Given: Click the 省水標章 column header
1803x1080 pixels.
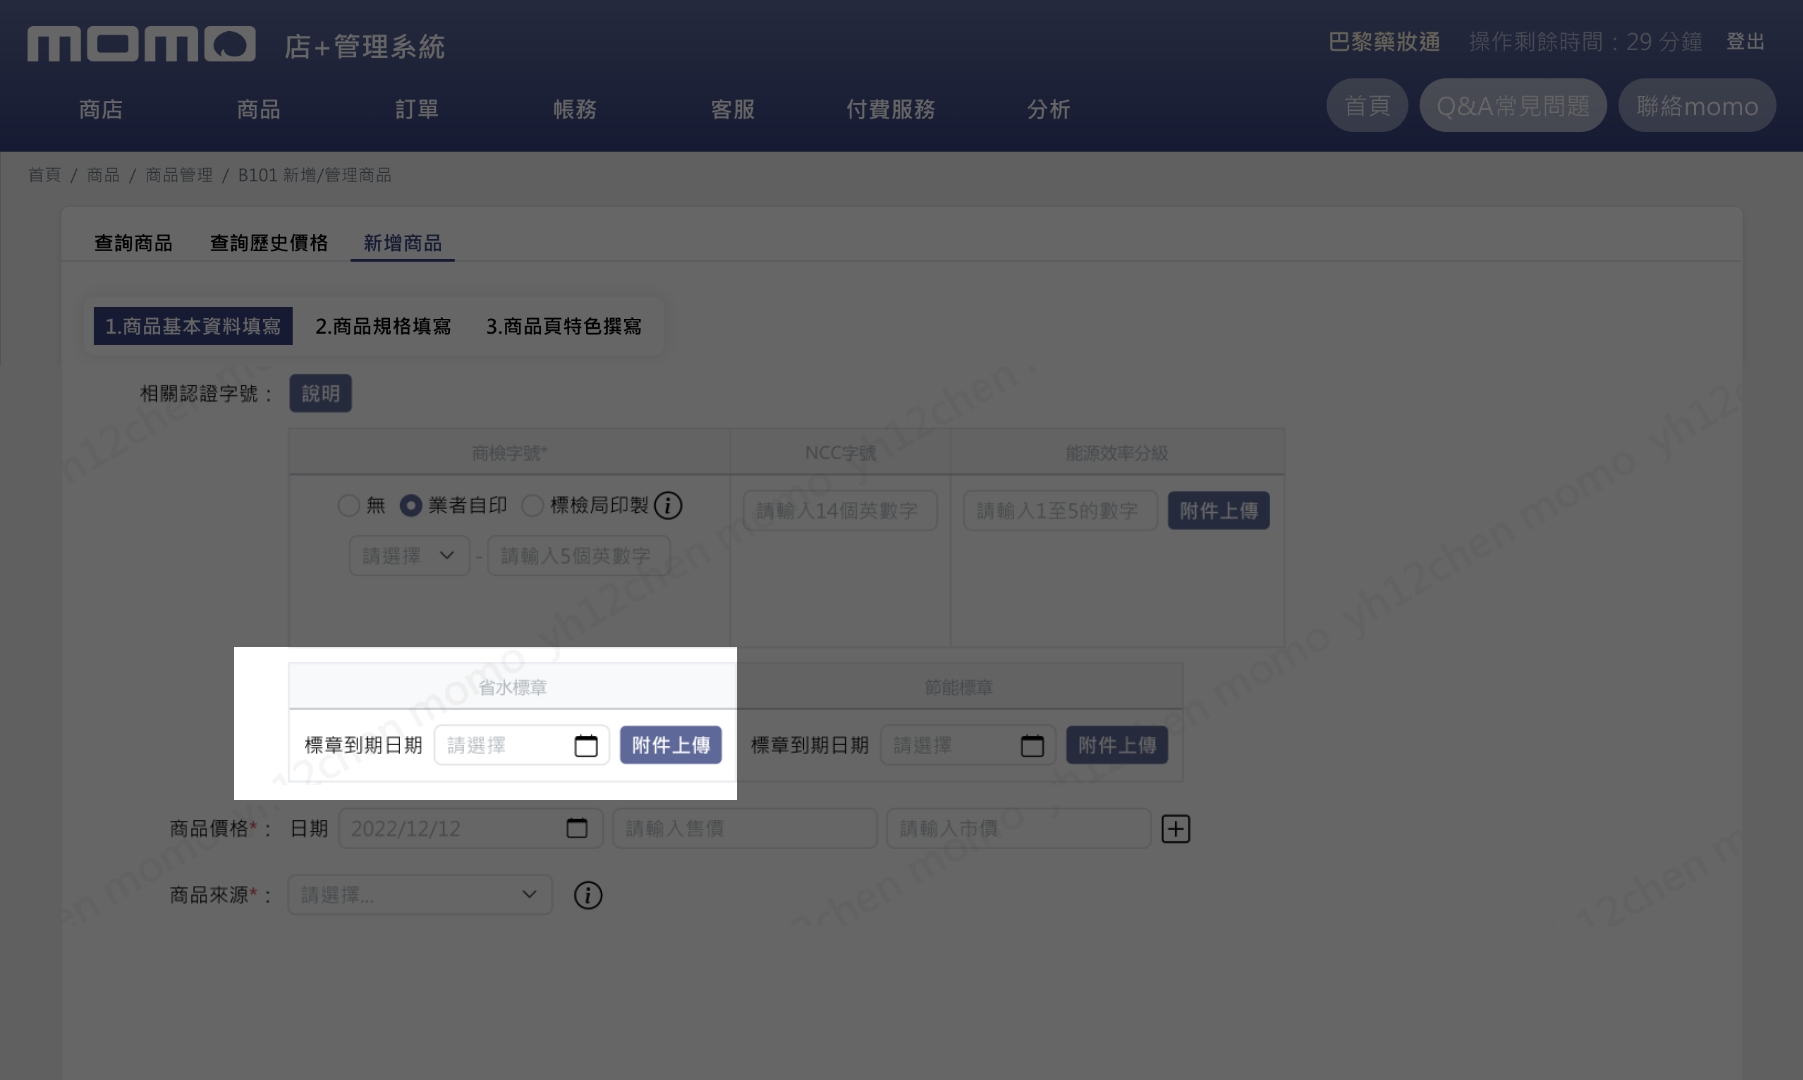Looking at the screenshot, I should click(512, 687).
